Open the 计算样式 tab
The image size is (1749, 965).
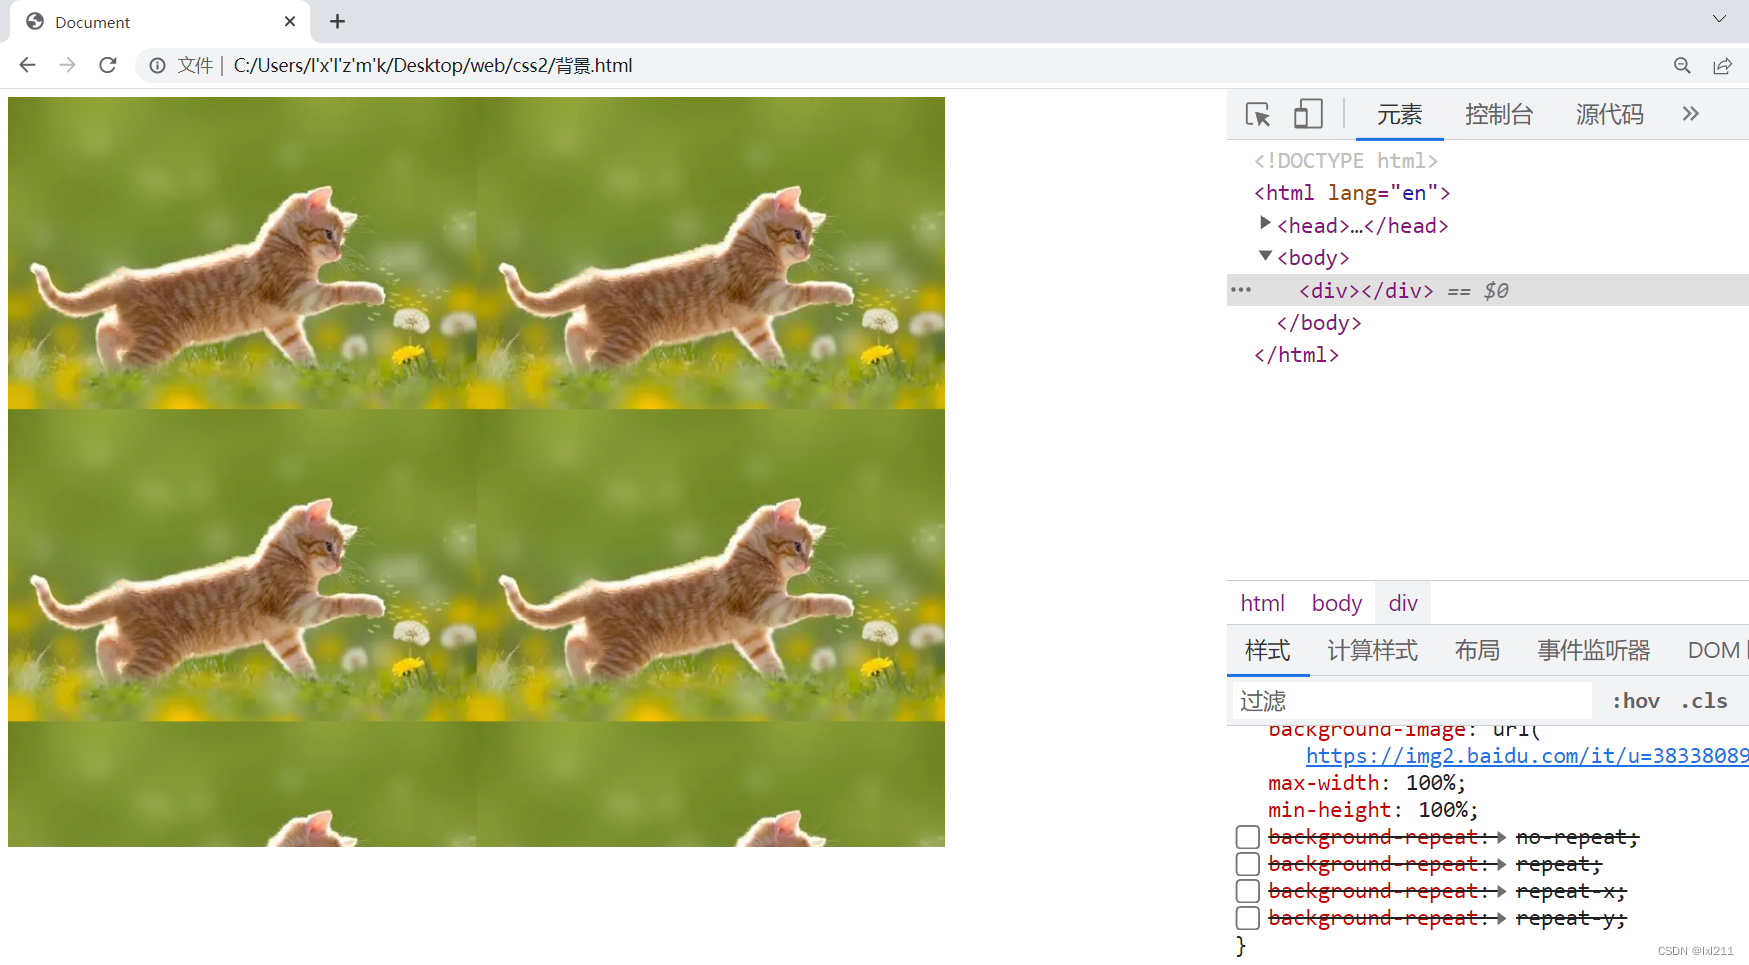1372,651
